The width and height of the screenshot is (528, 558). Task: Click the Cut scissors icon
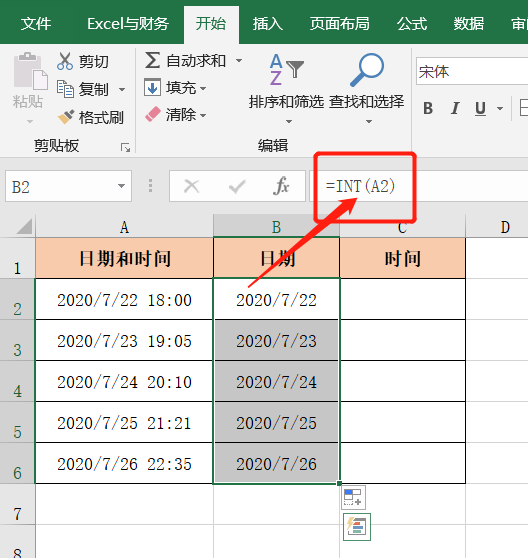(65, 61)
